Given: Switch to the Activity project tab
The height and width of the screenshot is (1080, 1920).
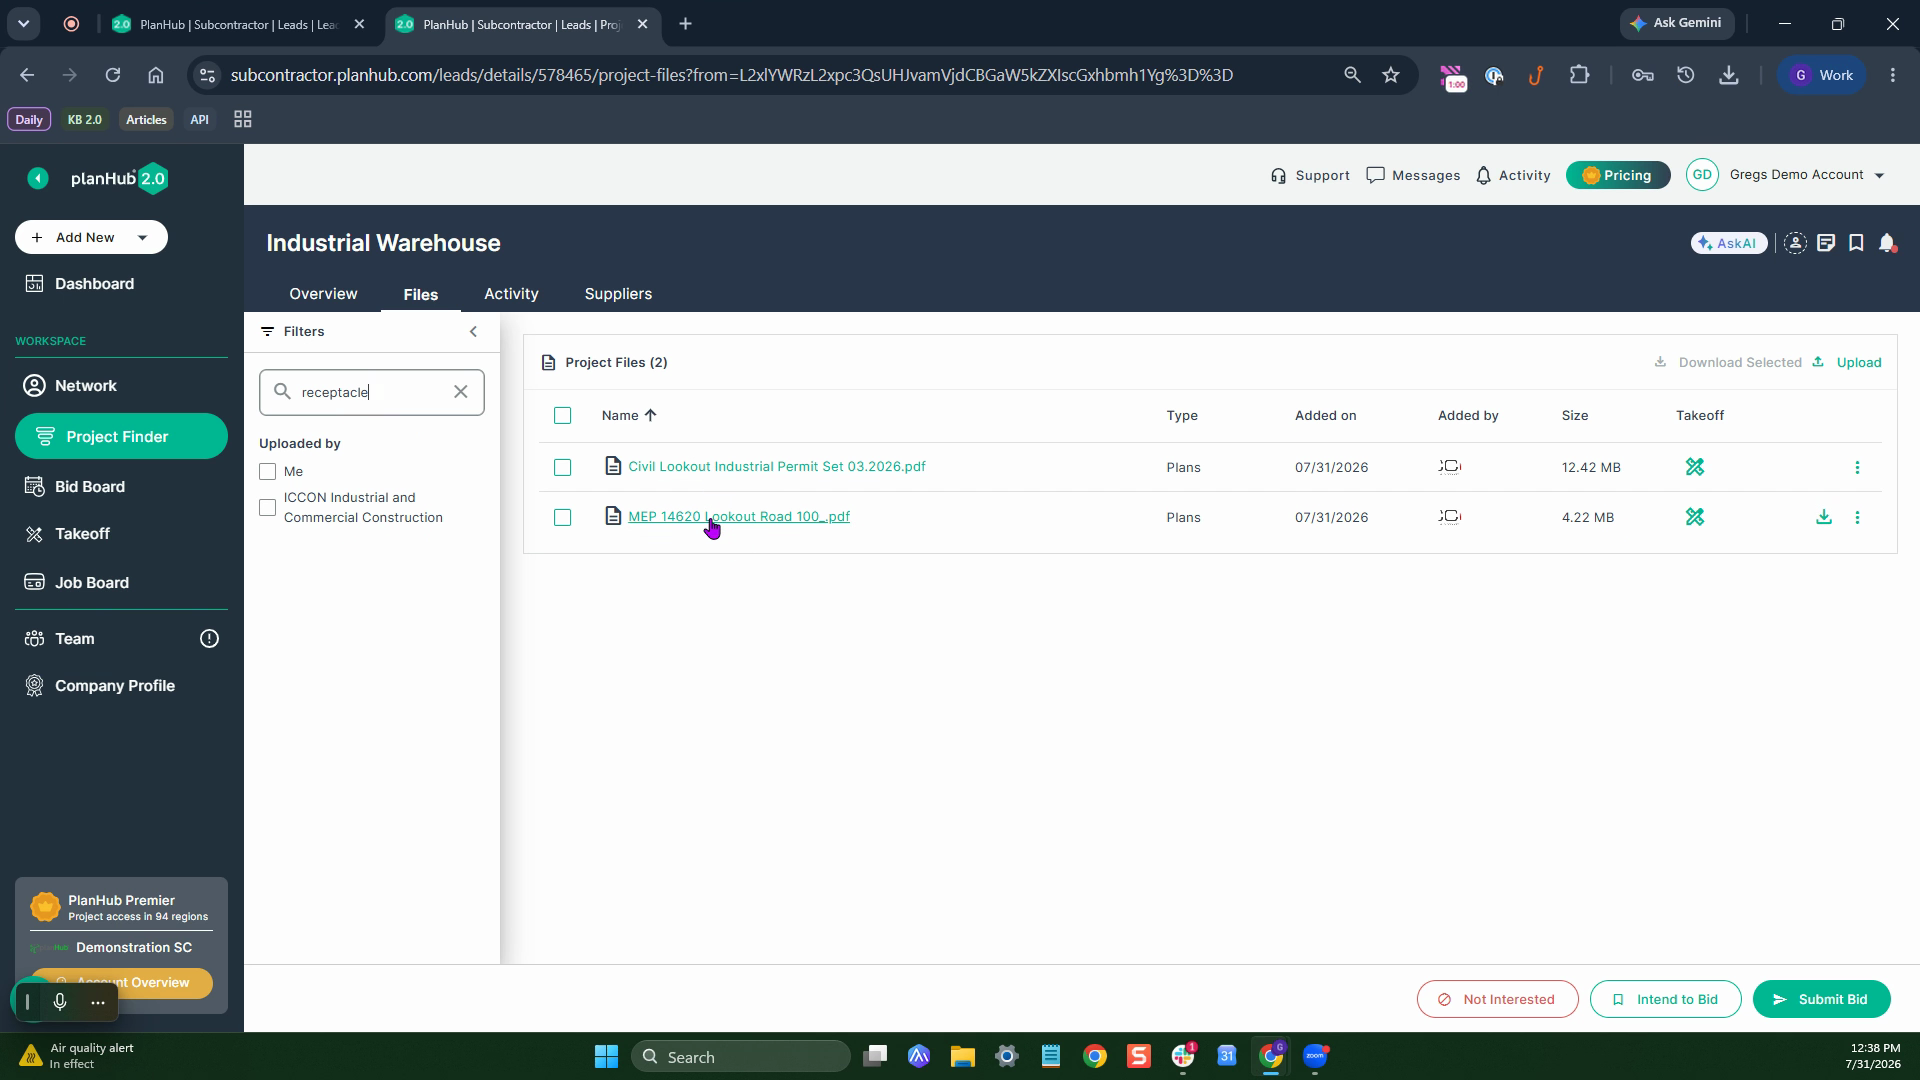Looking at the screenshot, I should [511, 294].
